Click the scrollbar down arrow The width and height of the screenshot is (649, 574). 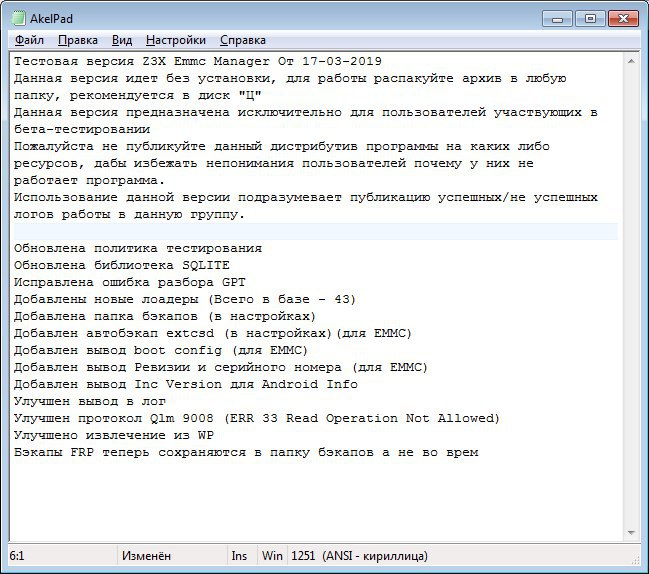click(631, 533)
